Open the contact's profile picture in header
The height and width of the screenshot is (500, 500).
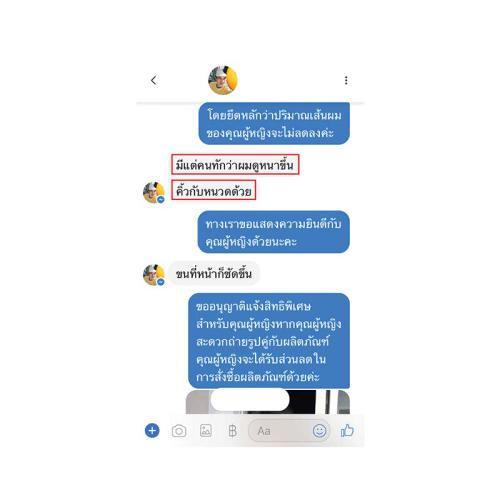coord(223,80)
